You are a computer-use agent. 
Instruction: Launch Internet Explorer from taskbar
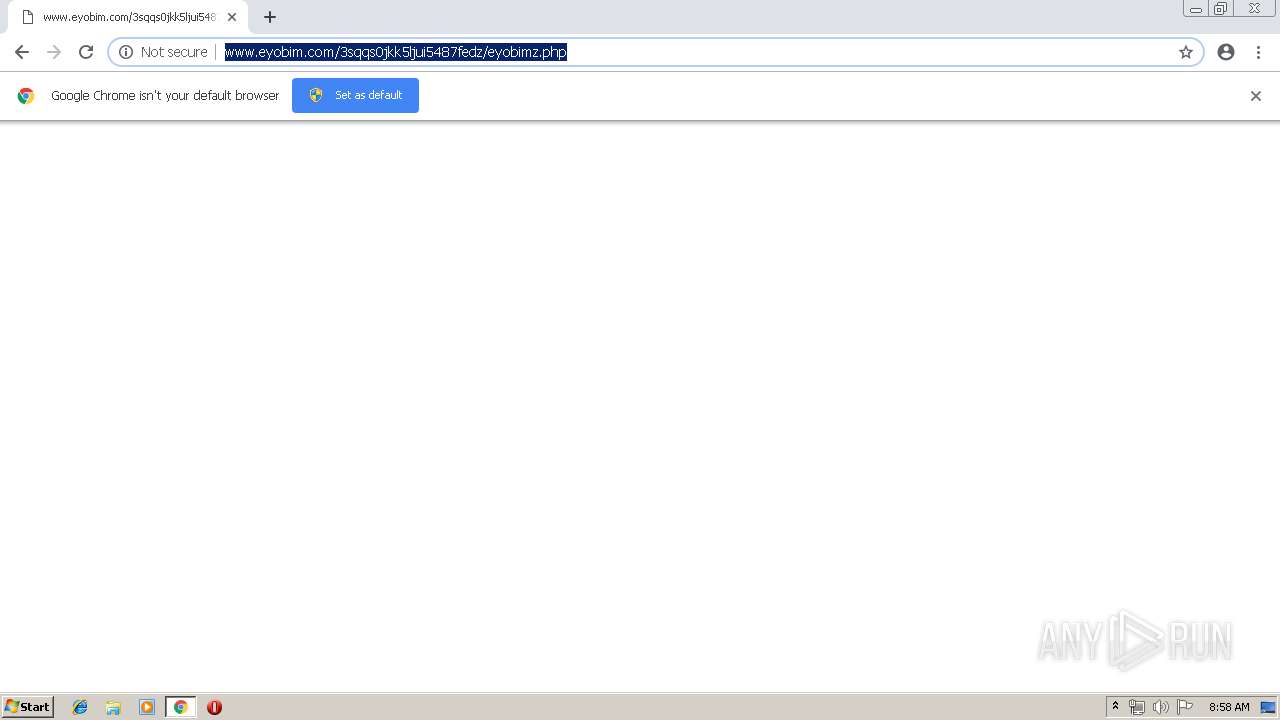80,707
